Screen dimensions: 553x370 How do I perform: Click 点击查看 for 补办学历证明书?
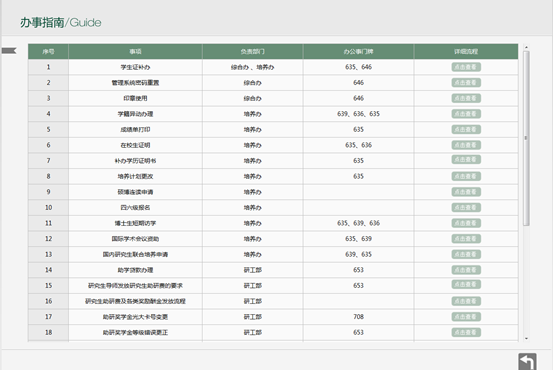coord(466,160)
